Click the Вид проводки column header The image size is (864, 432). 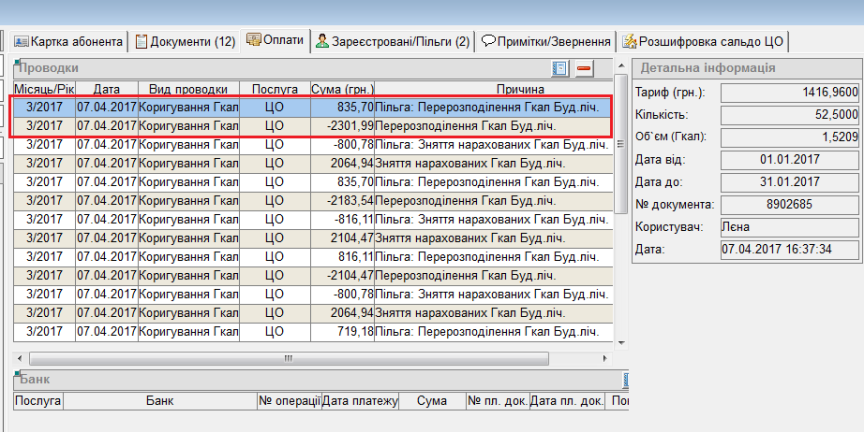[188, 89]
